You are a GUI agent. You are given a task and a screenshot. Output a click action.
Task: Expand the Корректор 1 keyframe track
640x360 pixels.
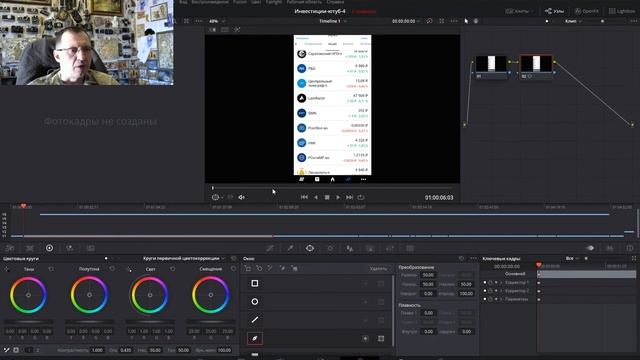coord(501,282)
